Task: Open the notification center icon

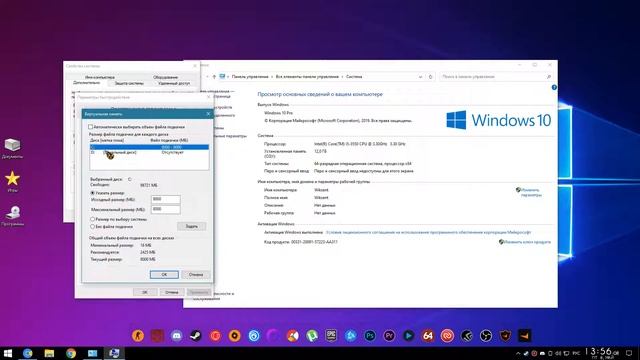Action: [x=629, y=353]
